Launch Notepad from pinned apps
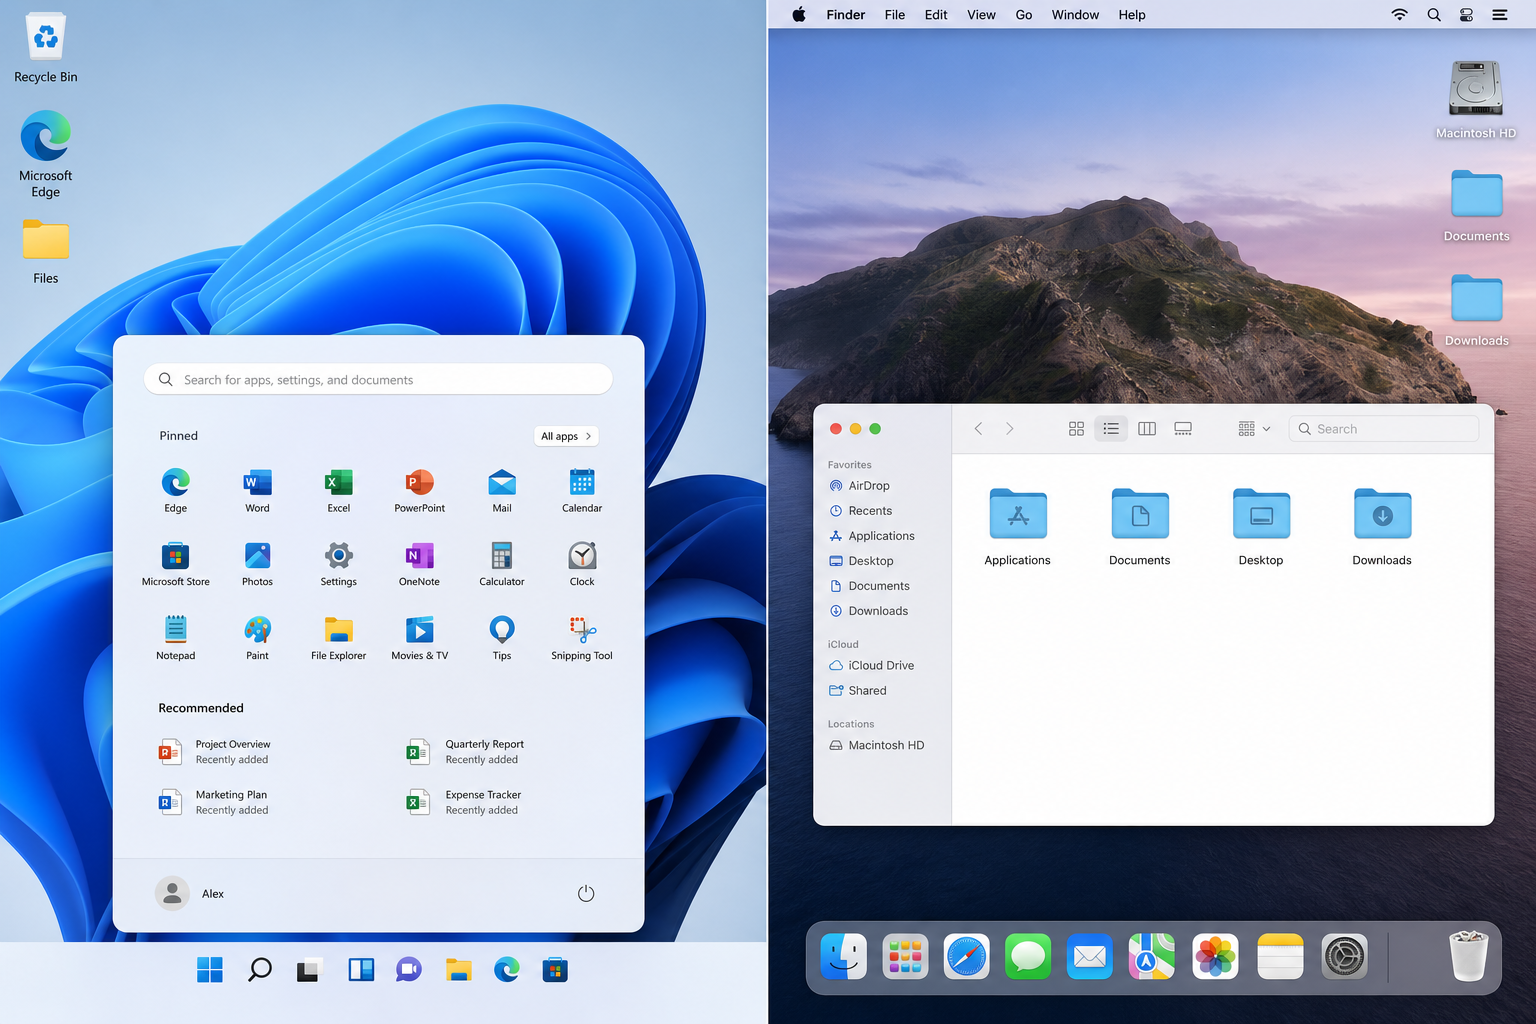This screenshot has height=1024, width=1536. pos(176,638)
